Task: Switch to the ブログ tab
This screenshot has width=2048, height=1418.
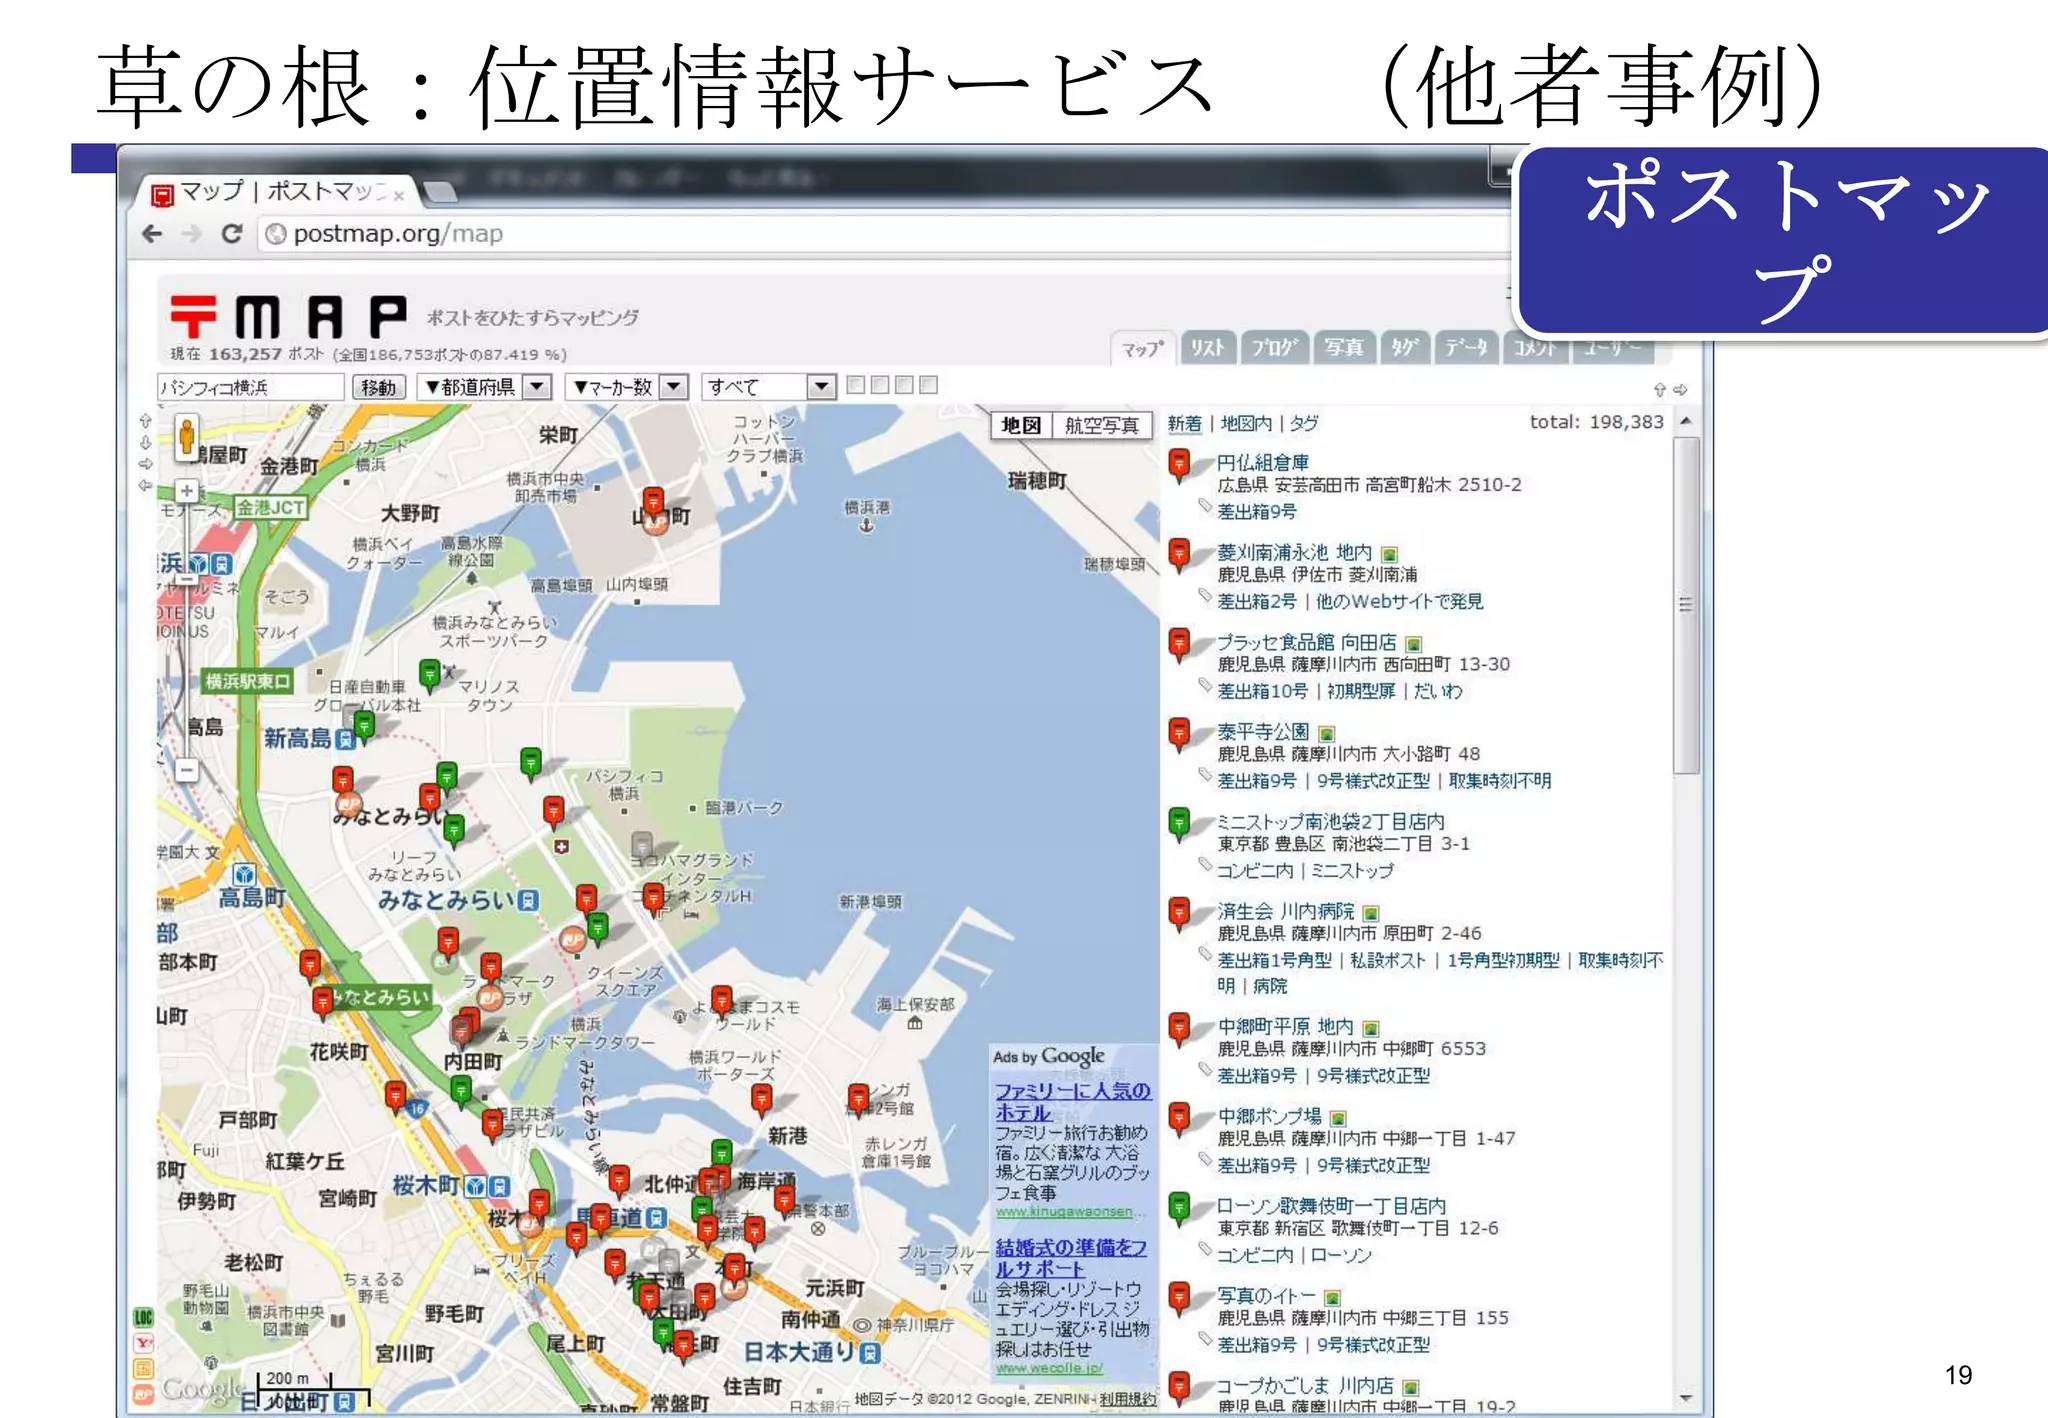Action: coord(1274,348)
